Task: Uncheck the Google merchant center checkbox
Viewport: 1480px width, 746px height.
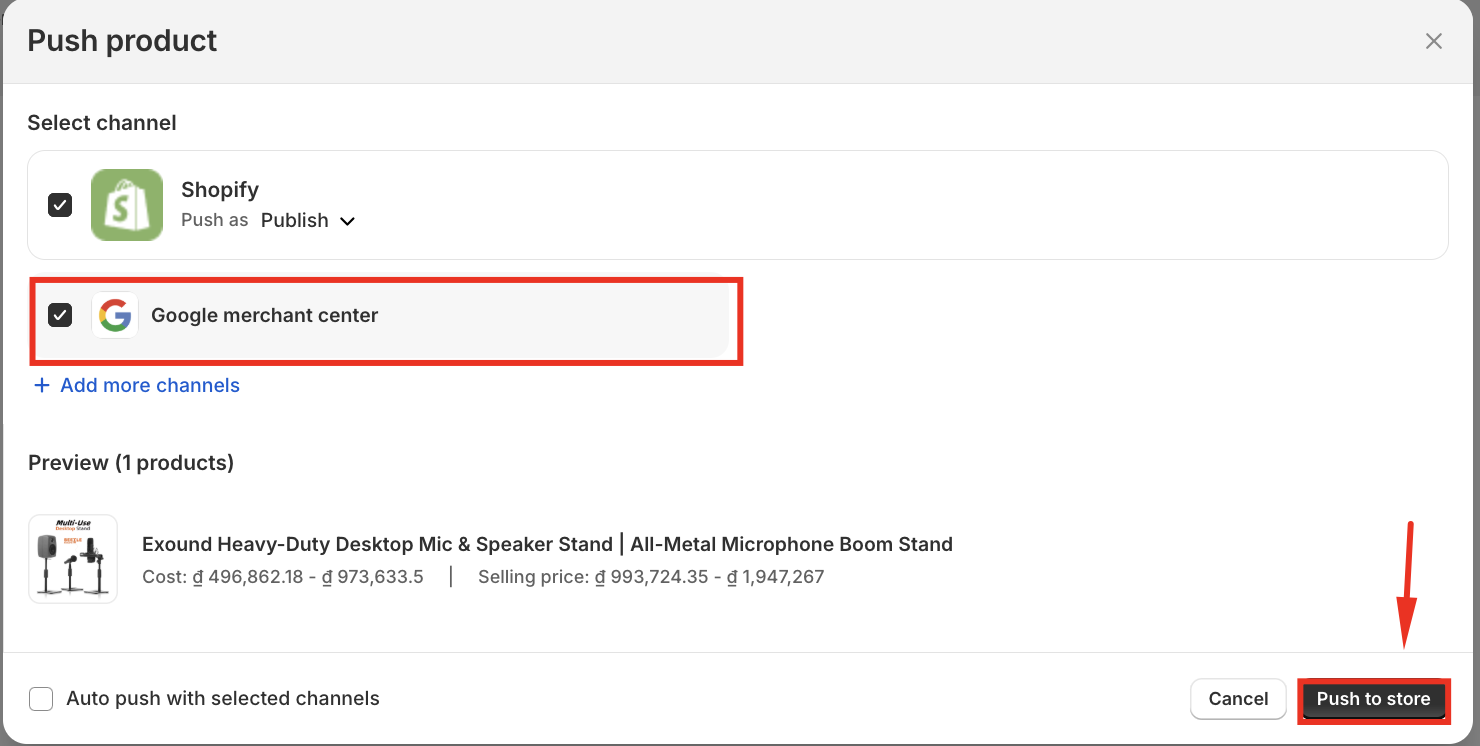Action: [x=60, y=315]
